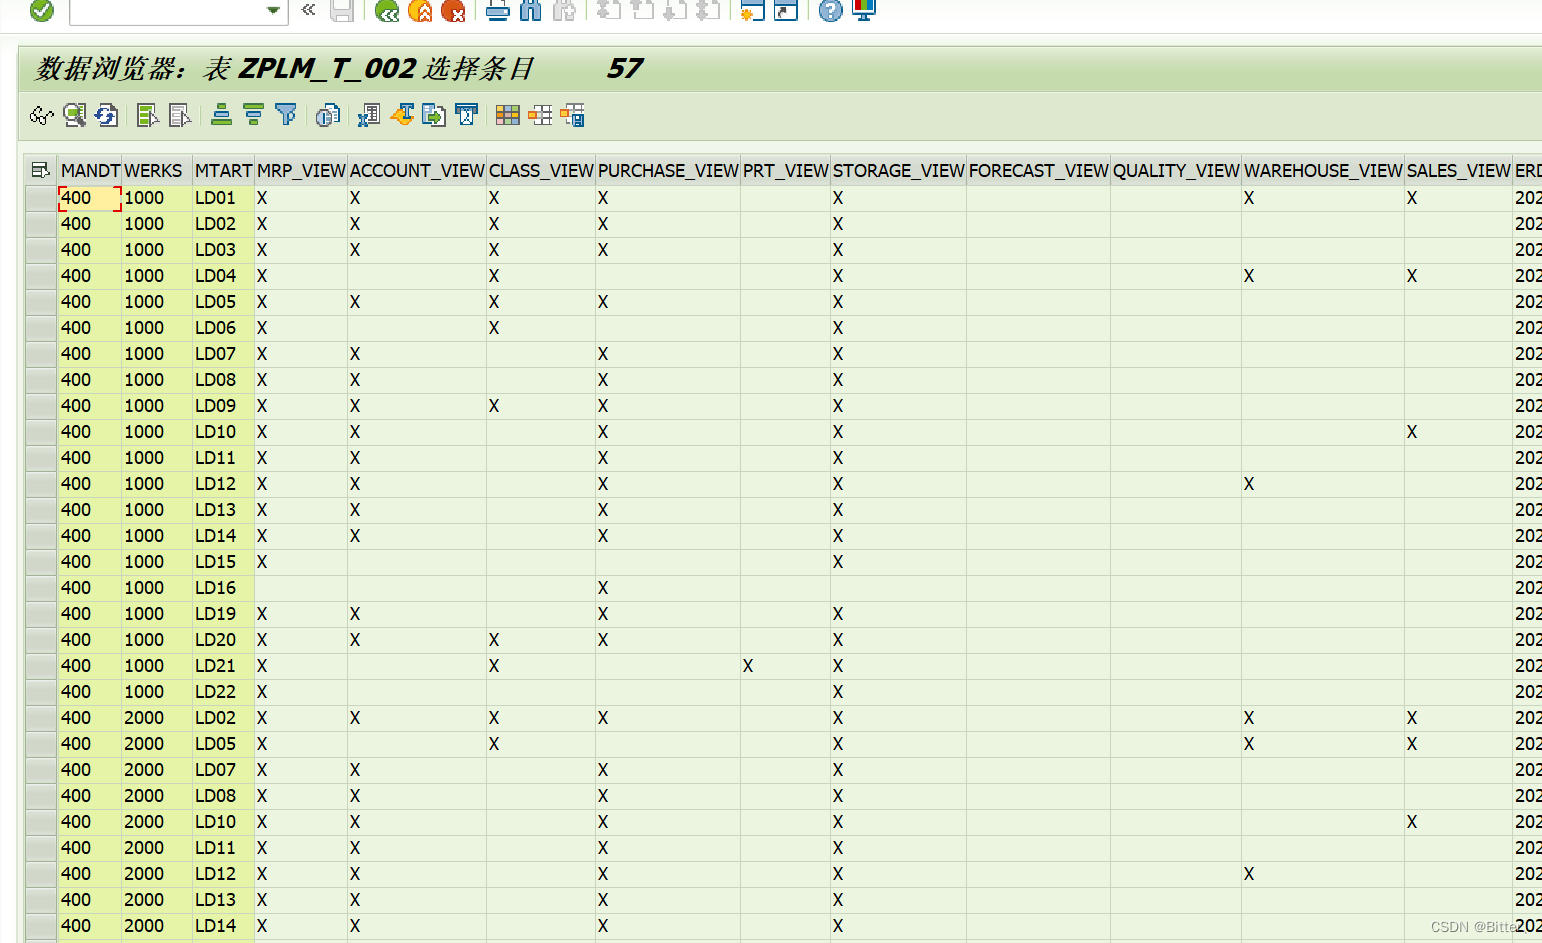Viewport: 1542px width, 943px height.
Task: Deselect all entries in the list
Action: click(180, 115)
